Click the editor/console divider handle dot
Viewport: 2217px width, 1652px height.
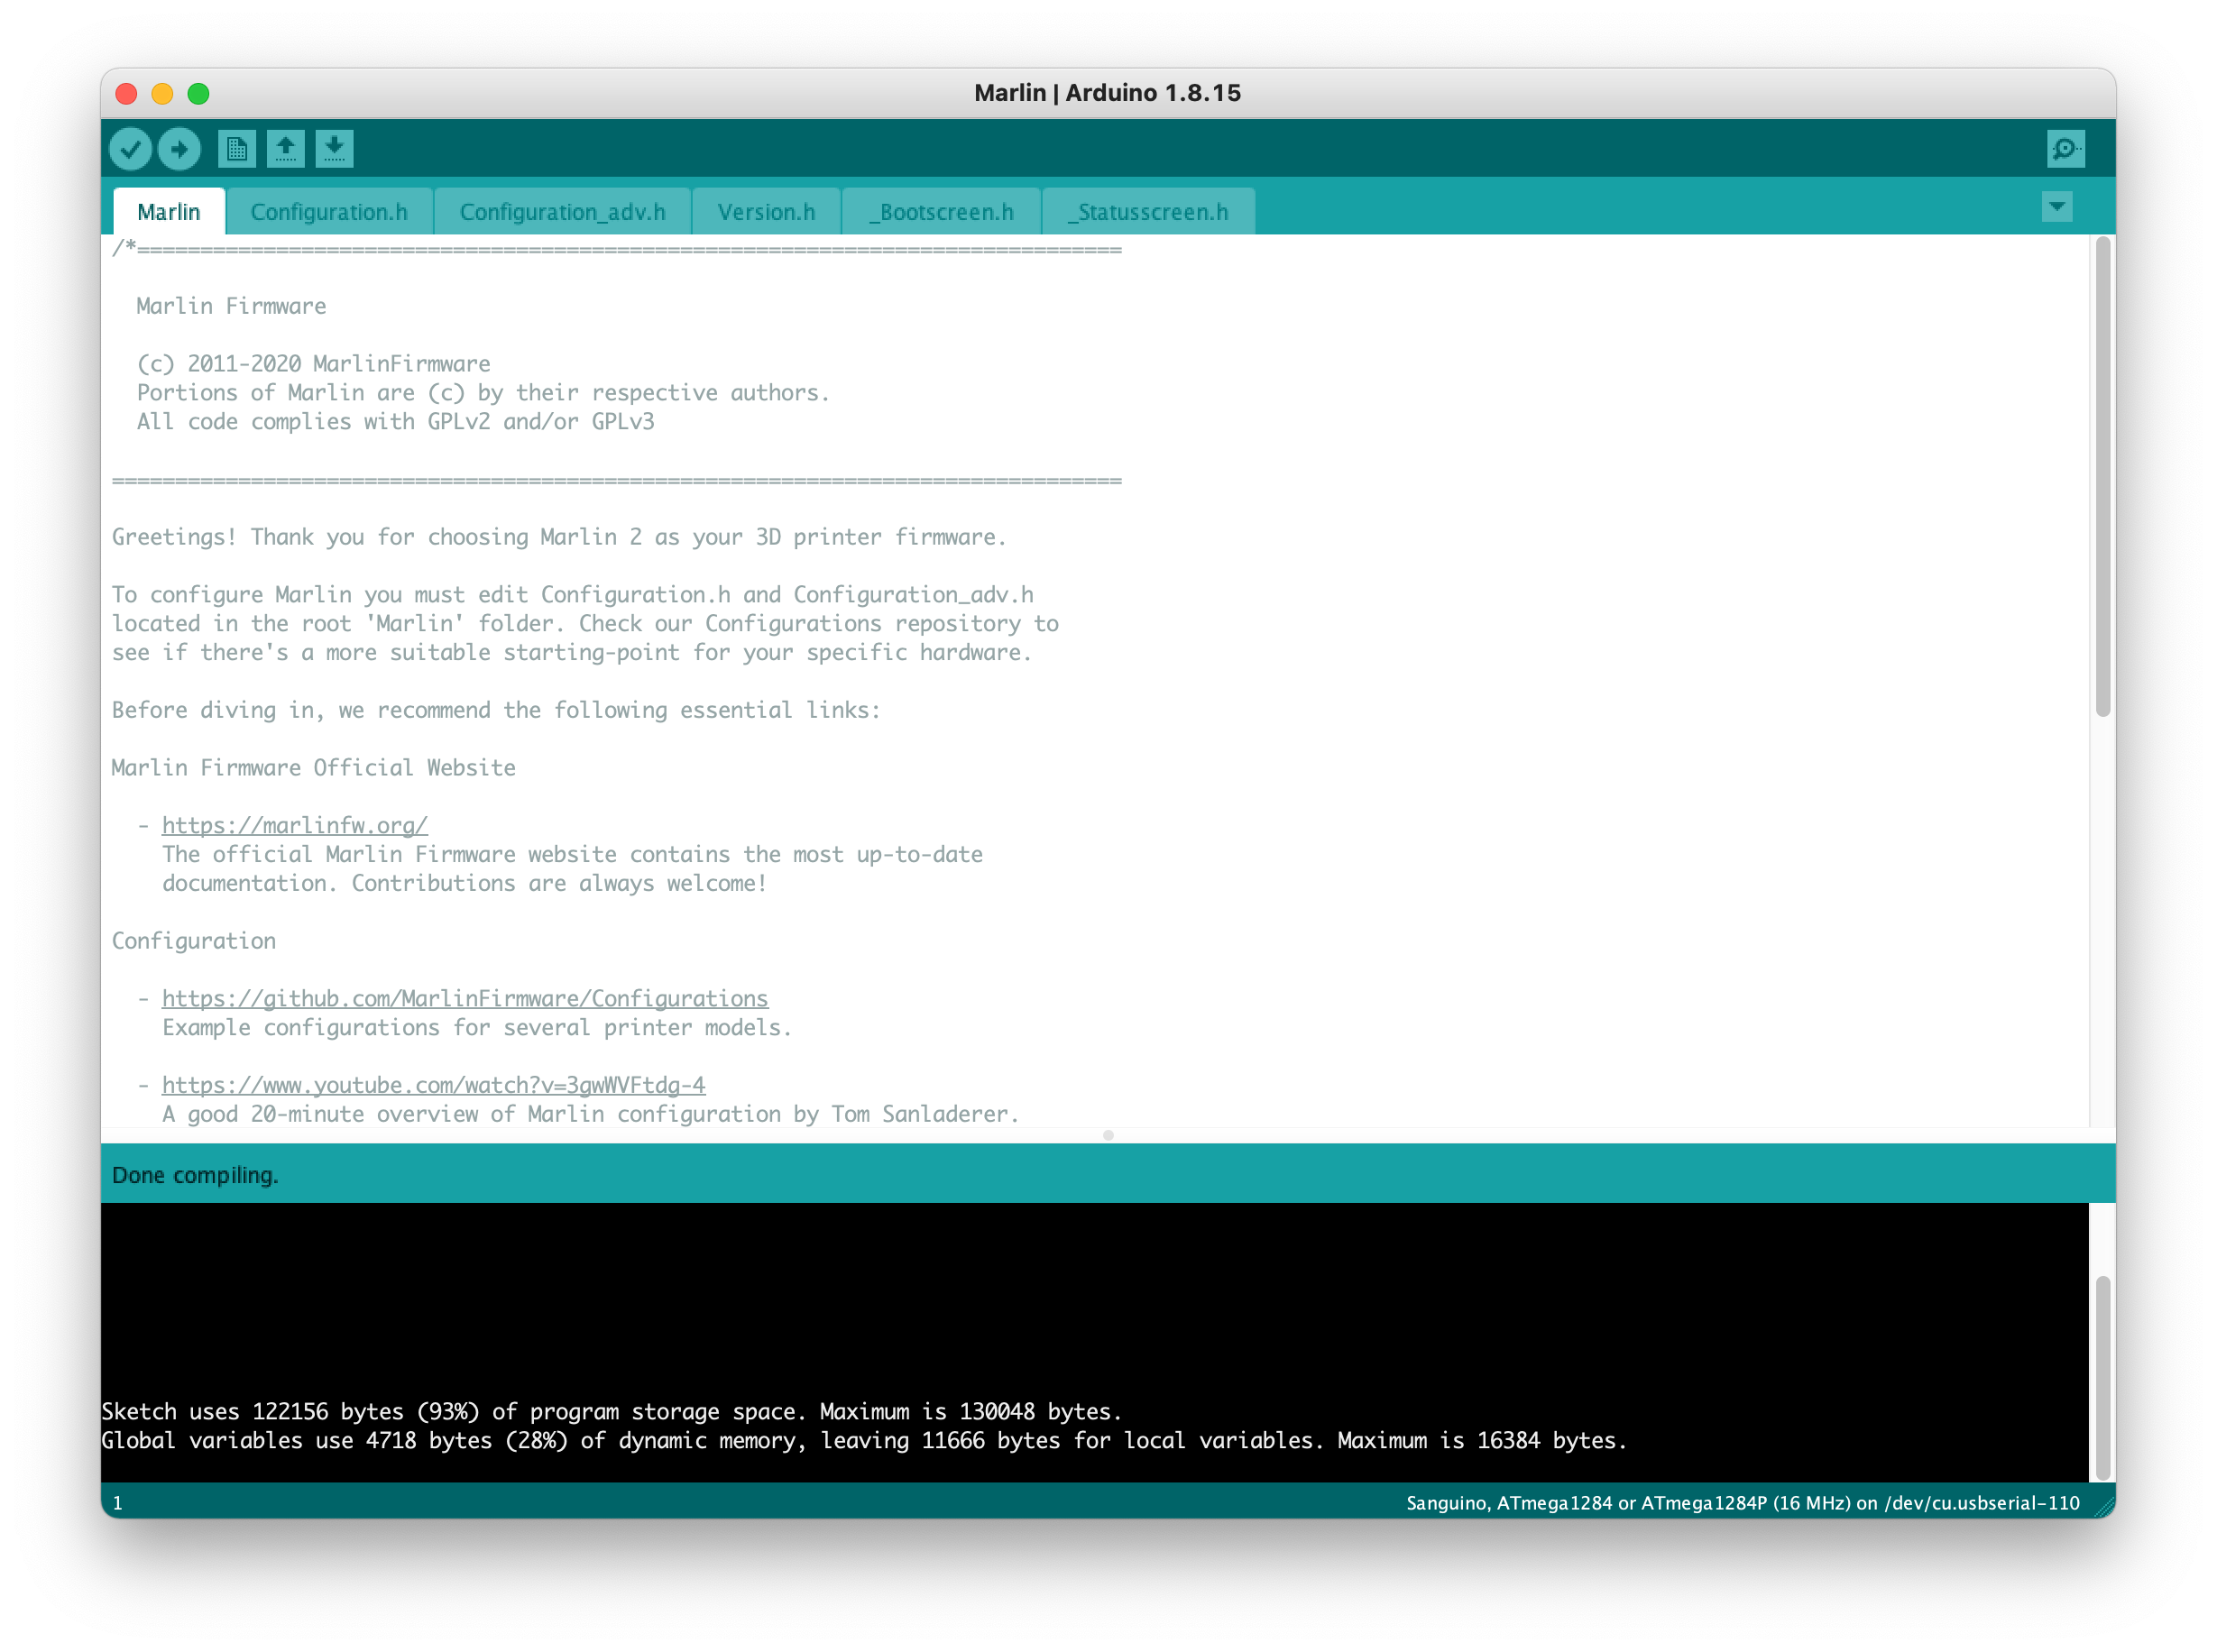(1108, 1135)
